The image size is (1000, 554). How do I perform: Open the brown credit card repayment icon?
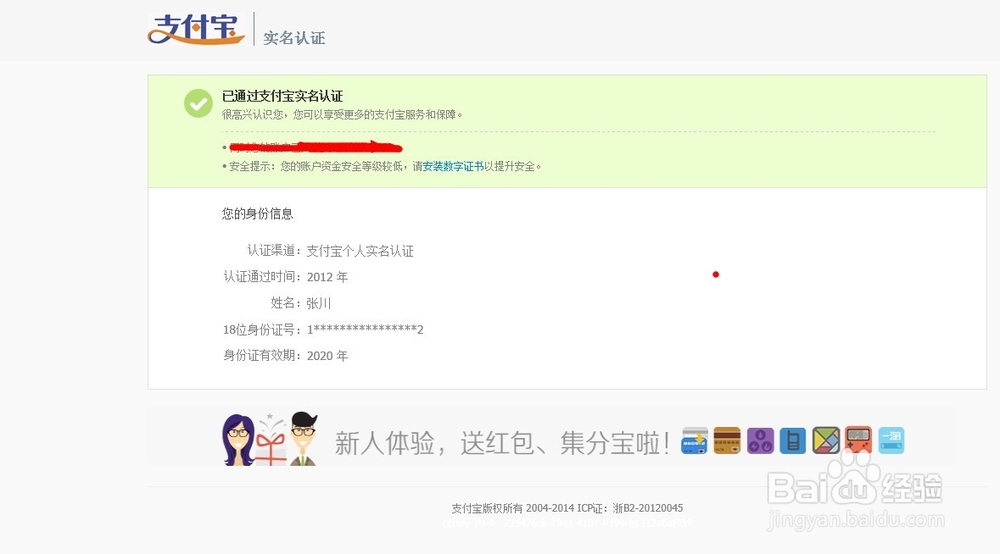pyautogui.click(x=727, y=441)
